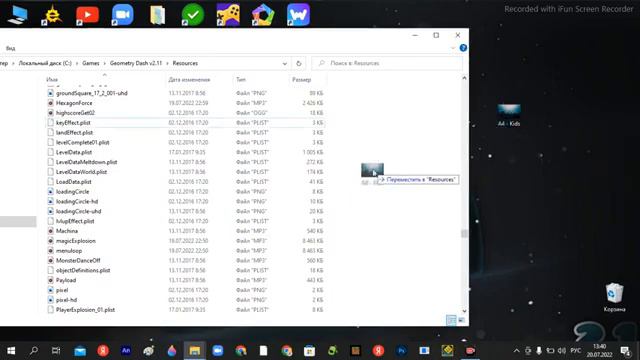Screen dimensions: 640x360
Task: Show hidden system tray icons
Action: click(516, 351)
